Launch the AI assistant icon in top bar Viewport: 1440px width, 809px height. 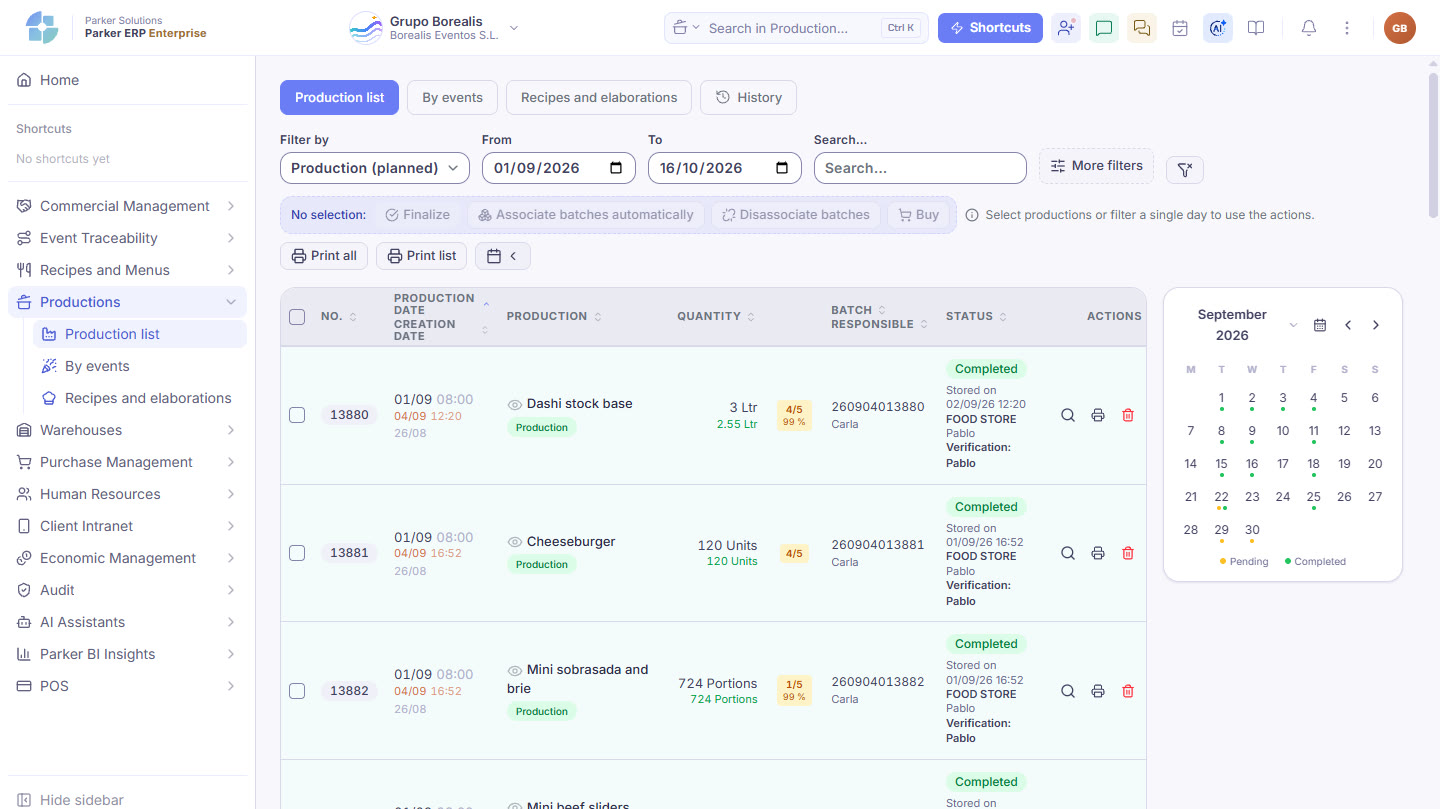click(x=1218, y=28)
